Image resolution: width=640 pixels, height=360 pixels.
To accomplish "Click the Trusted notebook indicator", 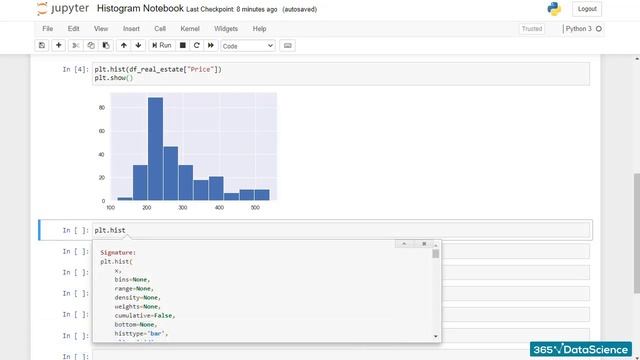I will click(x=532, y=29).
